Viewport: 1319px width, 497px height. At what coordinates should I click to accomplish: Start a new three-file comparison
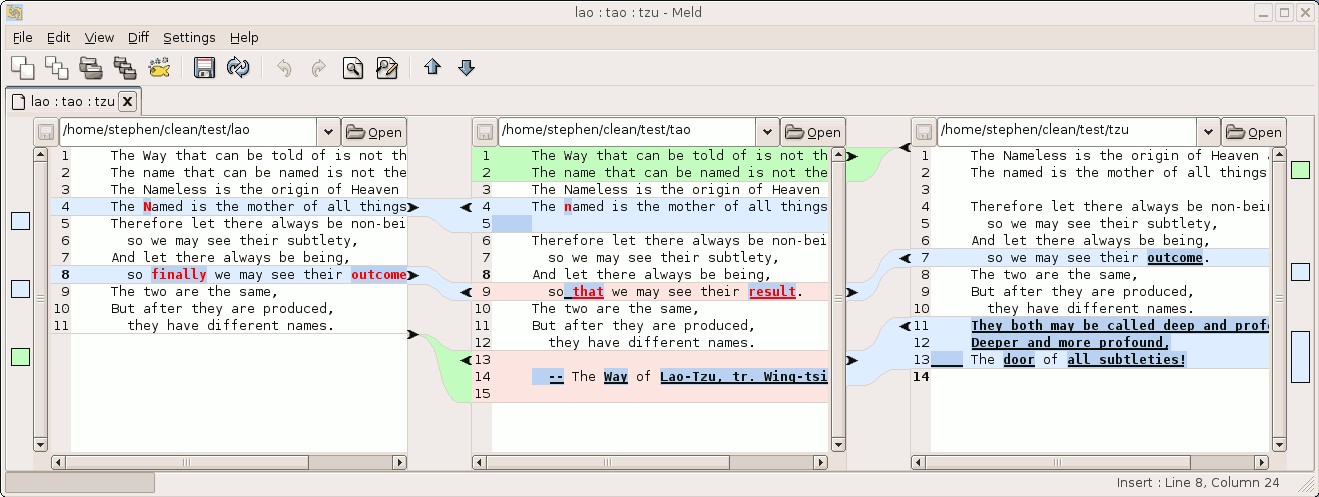[57, 68]
